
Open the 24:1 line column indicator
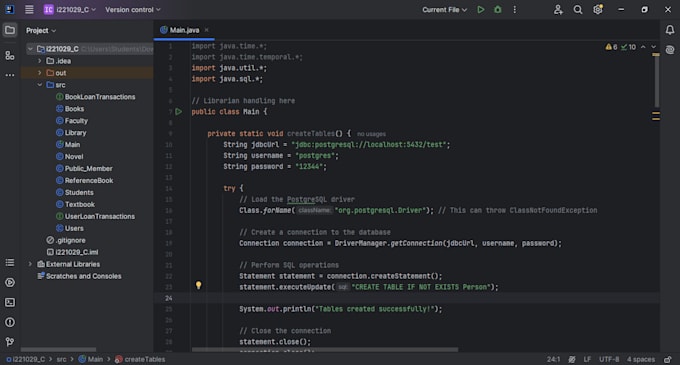pyautogui.click(x=553, y=359)
